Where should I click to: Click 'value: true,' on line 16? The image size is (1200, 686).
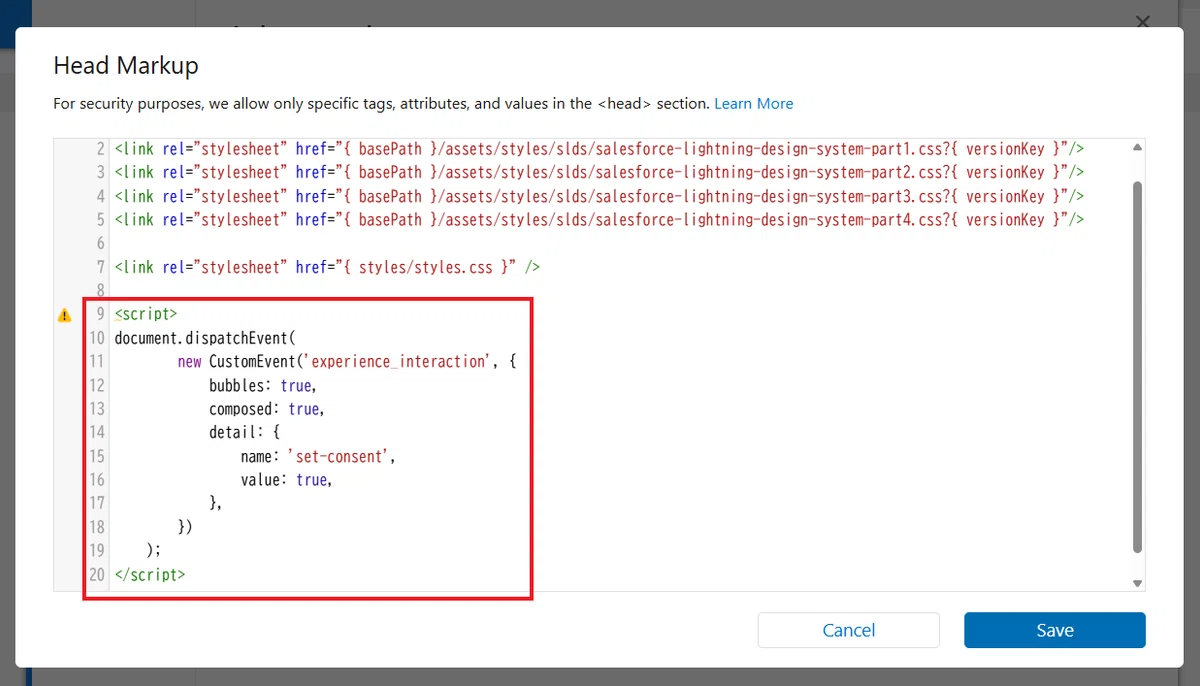[x=286, y=480]
